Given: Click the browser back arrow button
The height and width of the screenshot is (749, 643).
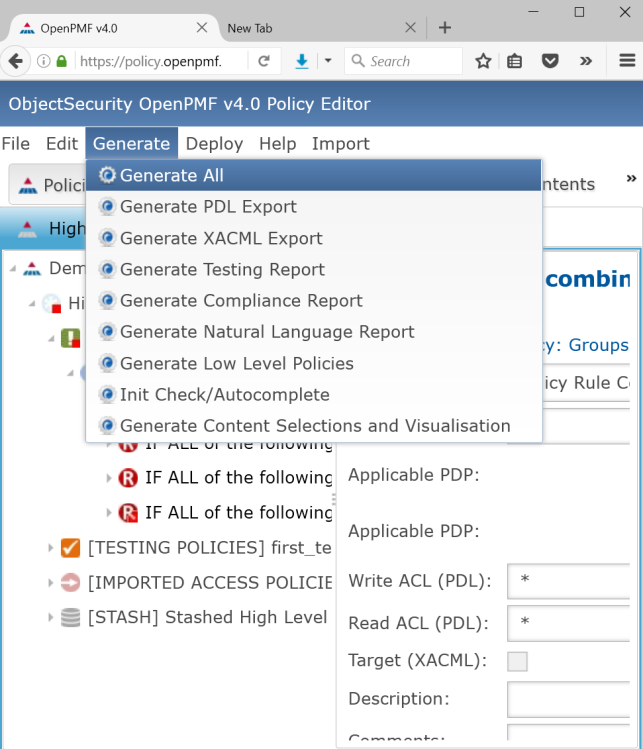Looking at the screenshot, I should pos(15,61).
